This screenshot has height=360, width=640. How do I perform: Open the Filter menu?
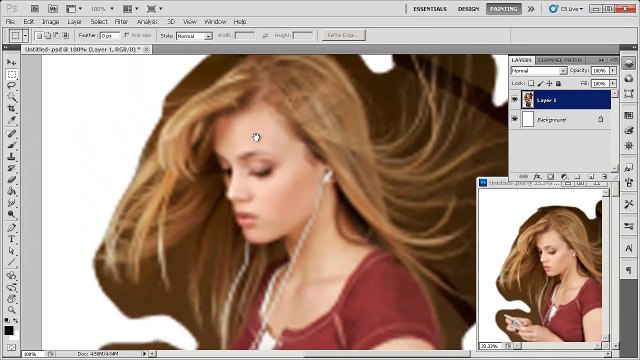pos(121,21)
